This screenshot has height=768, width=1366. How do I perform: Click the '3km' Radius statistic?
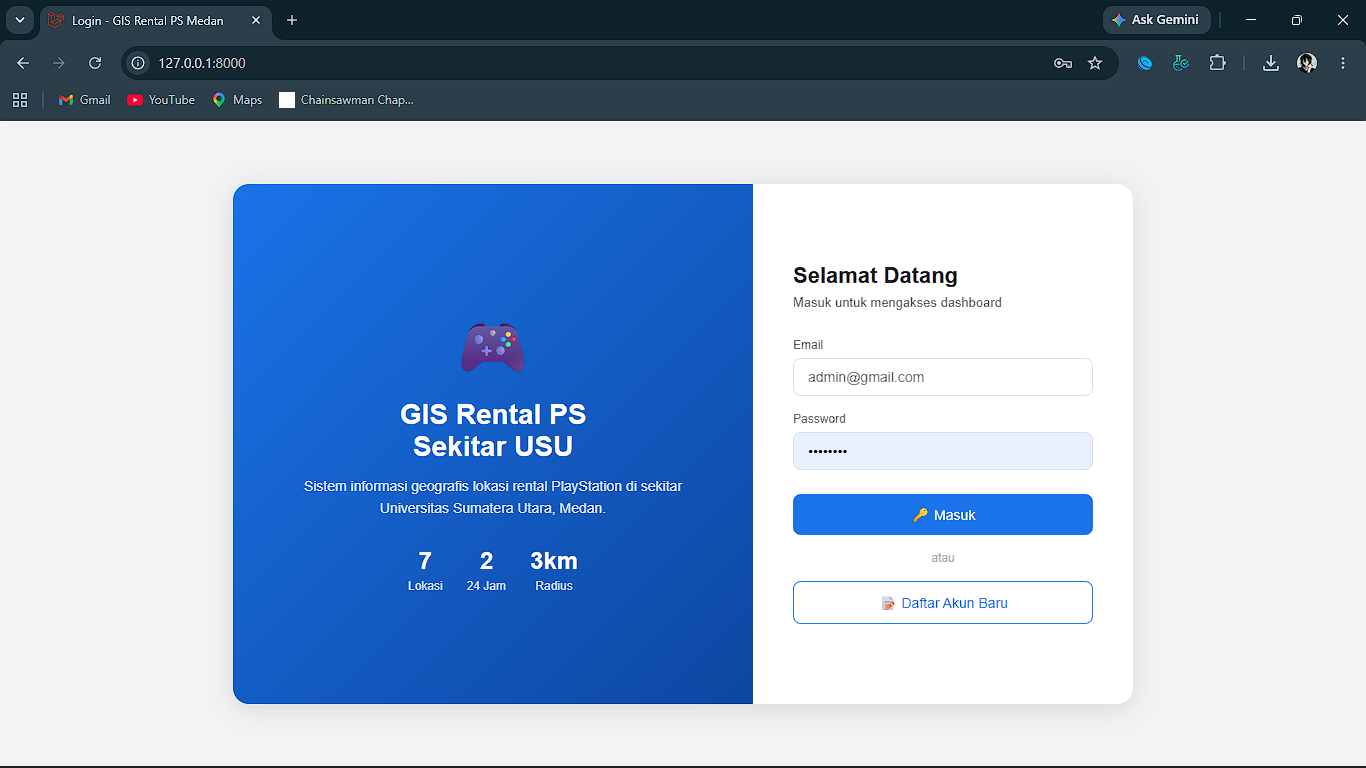554,571
